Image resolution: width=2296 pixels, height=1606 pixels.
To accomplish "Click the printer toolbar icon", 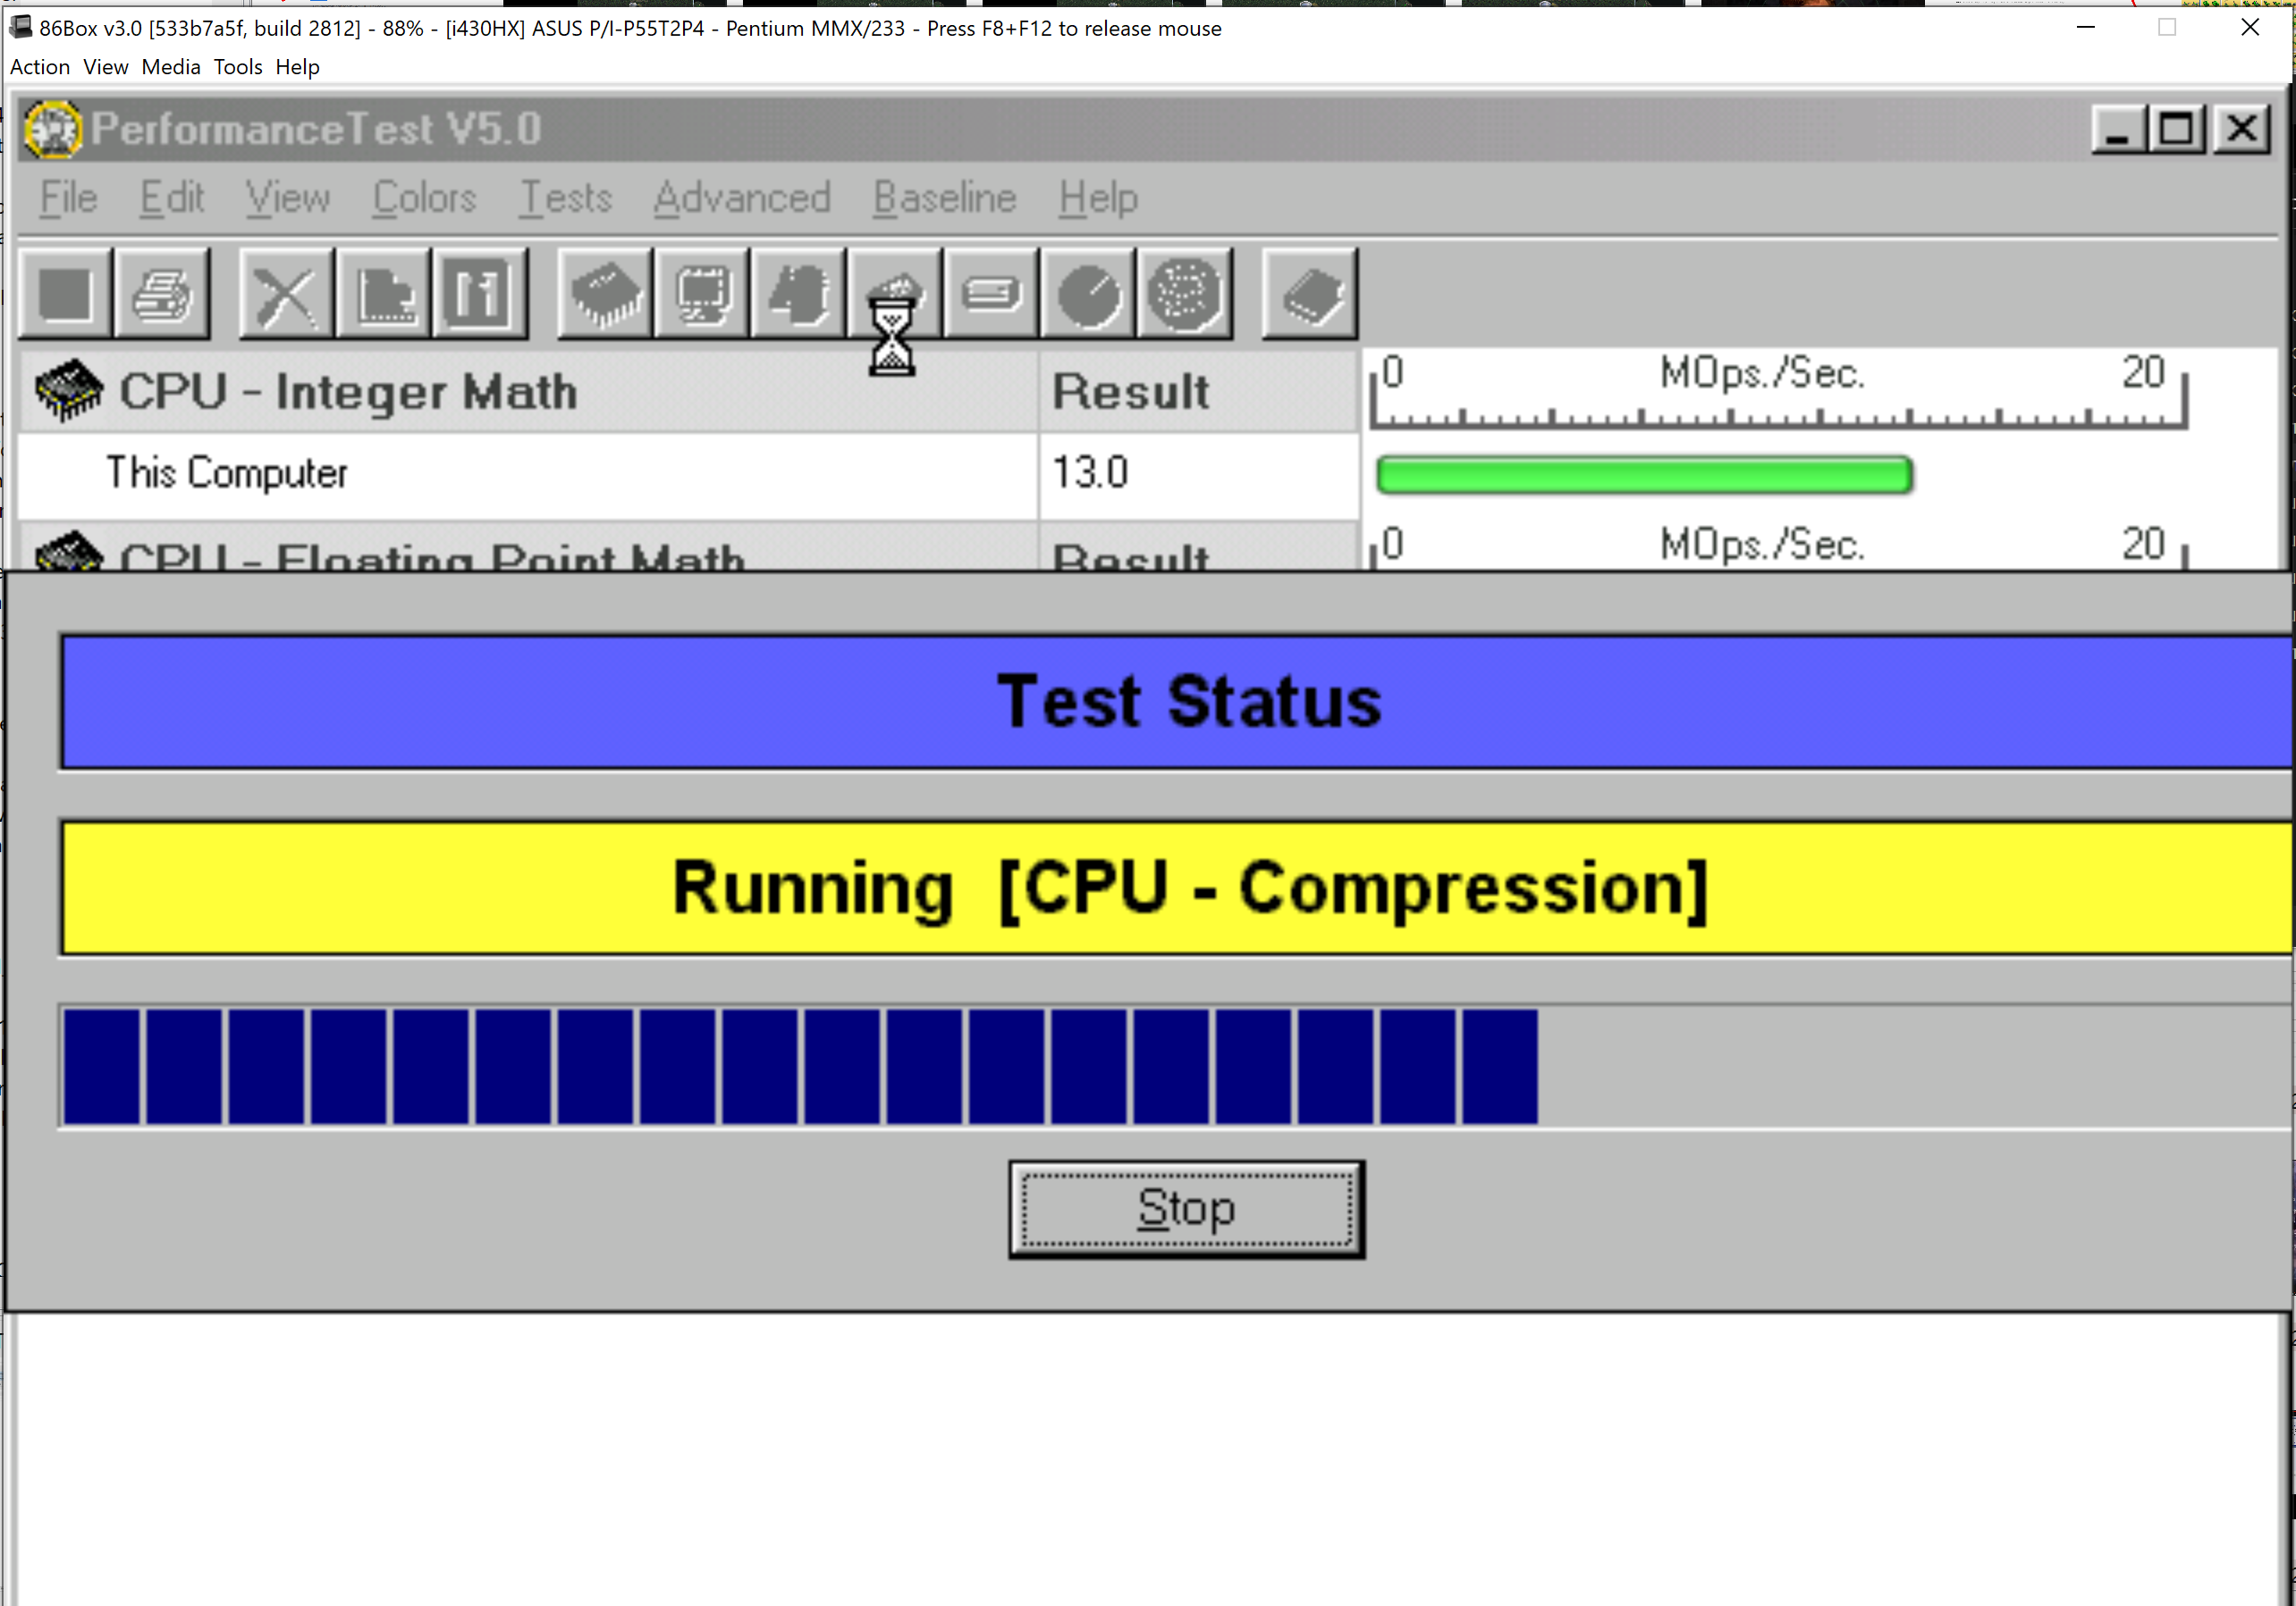I will pyautogui.click(x=162, y=295).
